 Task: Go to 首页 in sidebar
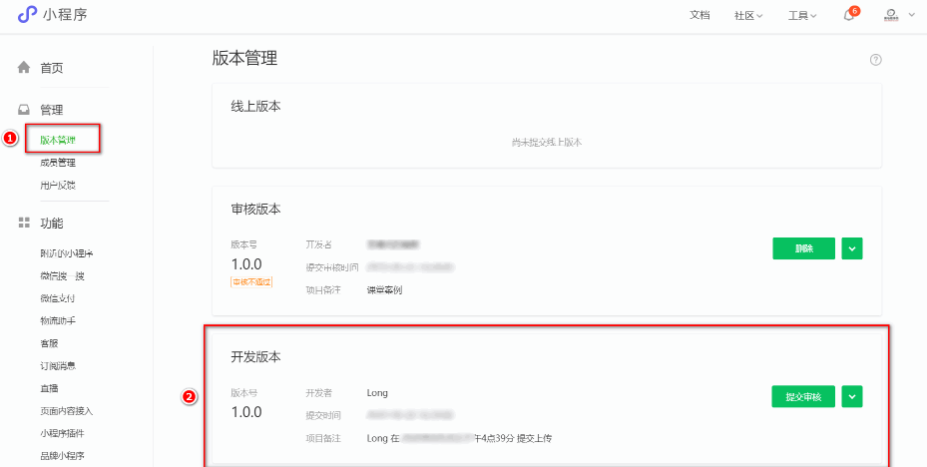[x=51, y=68]
